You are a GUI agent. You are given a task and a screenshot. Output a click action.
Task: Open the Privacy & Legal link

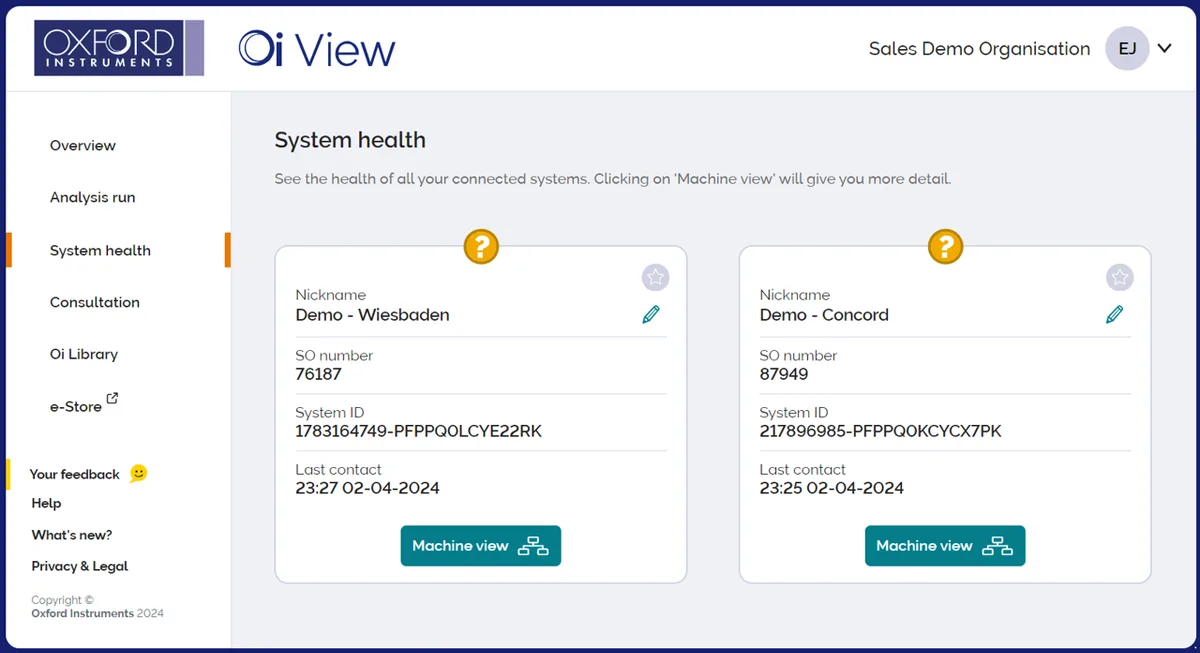coord(80,566)
